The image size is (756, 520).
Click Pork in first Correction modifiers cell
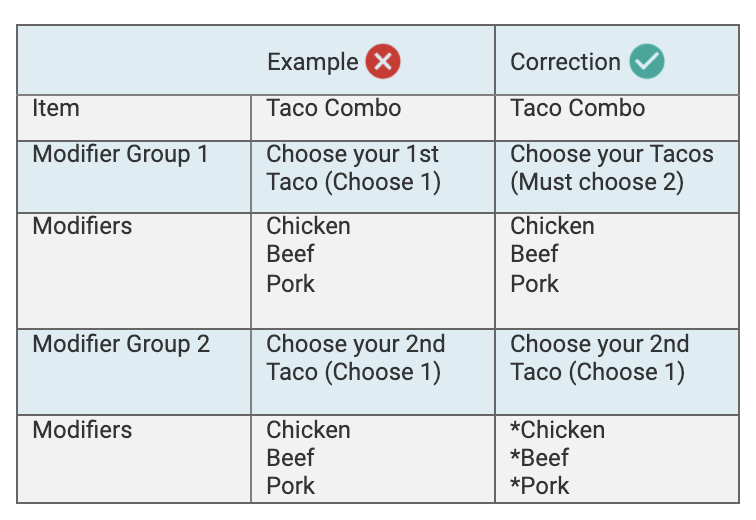click(x=534, y=284)
